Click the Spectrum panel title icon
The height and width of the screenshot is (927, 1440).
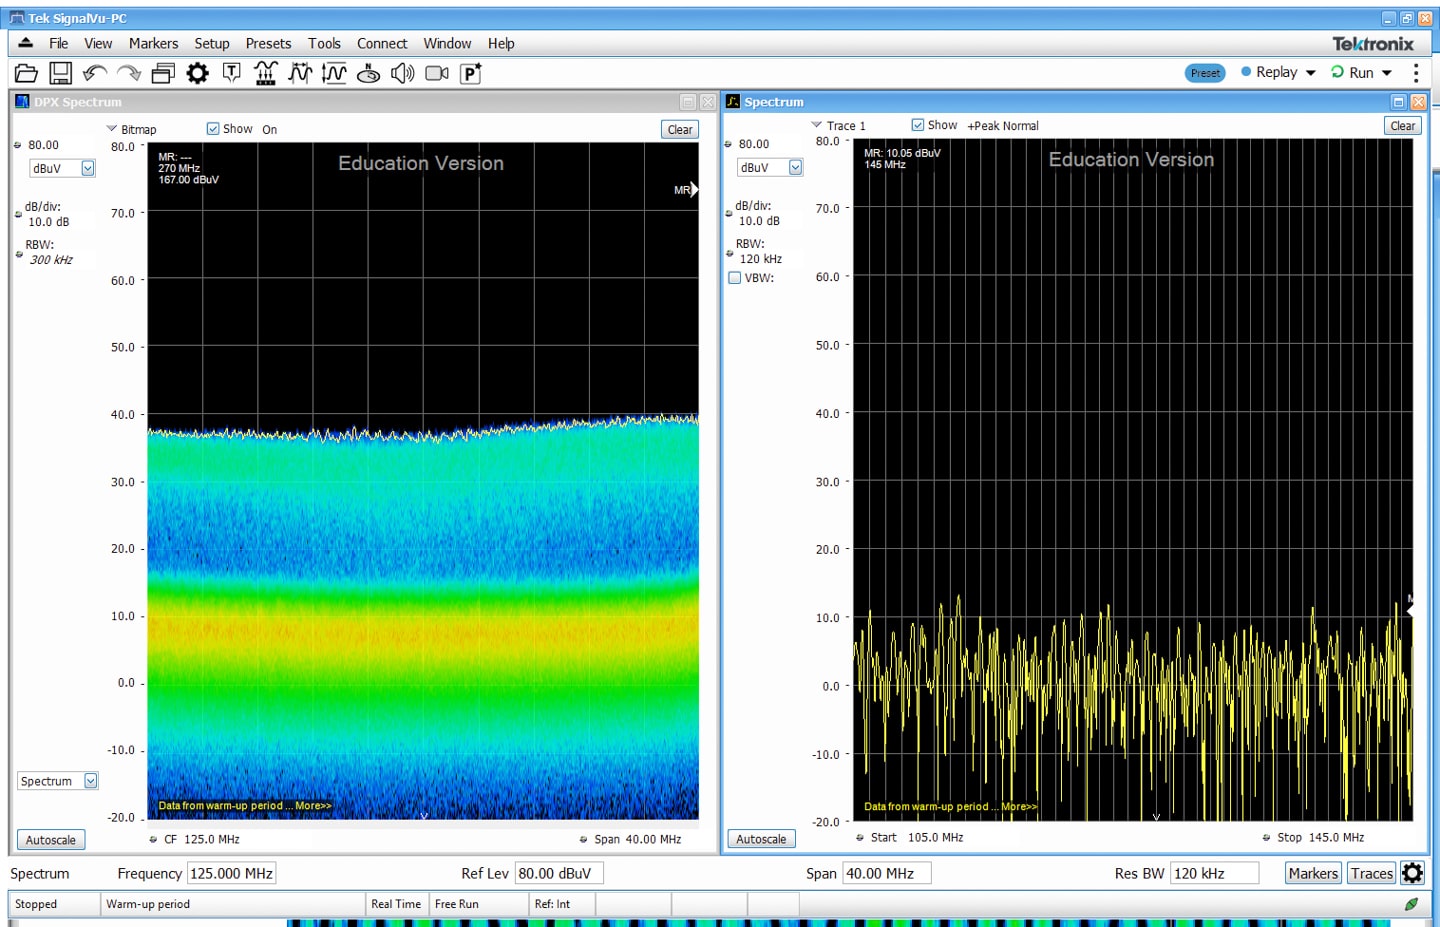coord(733,102)
